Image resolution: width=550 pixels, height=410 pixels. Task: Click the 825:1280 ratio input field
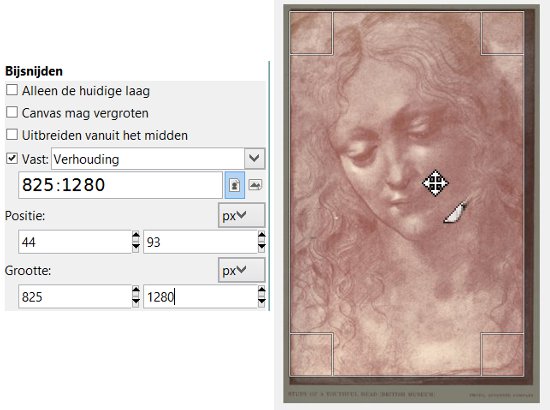[x=120, y=185]
